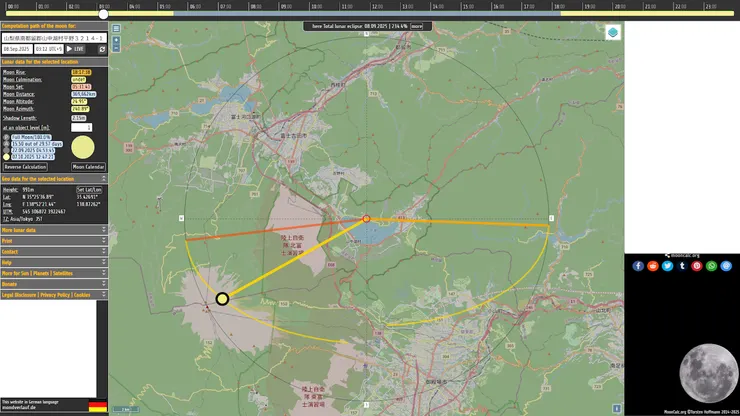The width and height of the screenshot is (740, 416).
Task: Share on Tumblr
Action: coord(682,266)
